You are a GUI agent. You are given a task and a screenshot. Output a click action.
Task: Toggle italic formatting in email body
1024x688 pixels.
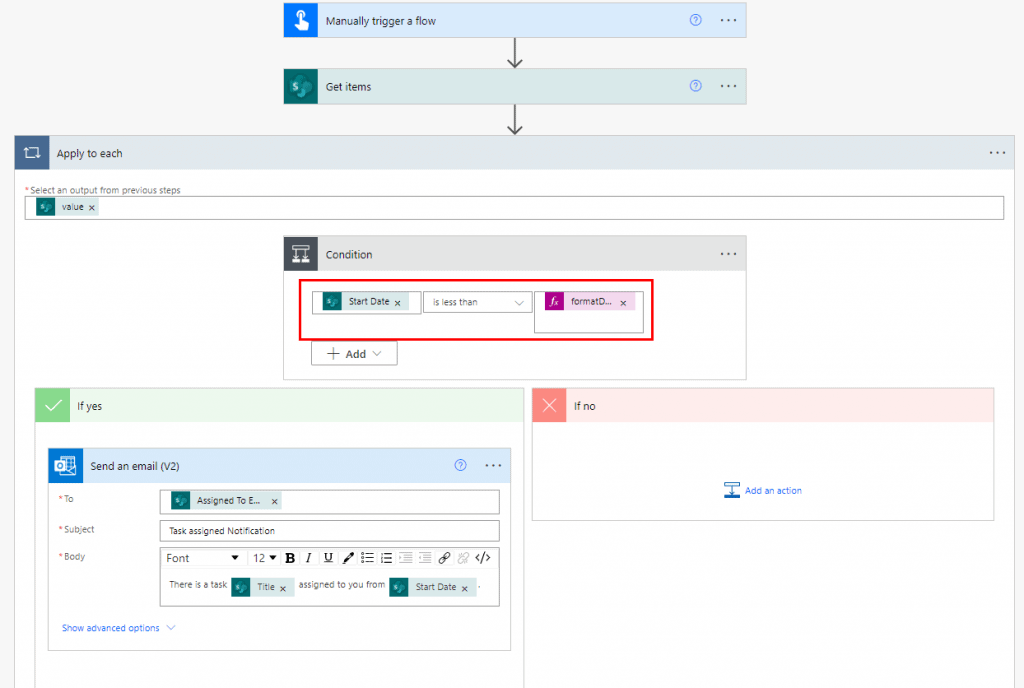pyautogui.click(x=309, y=558)
